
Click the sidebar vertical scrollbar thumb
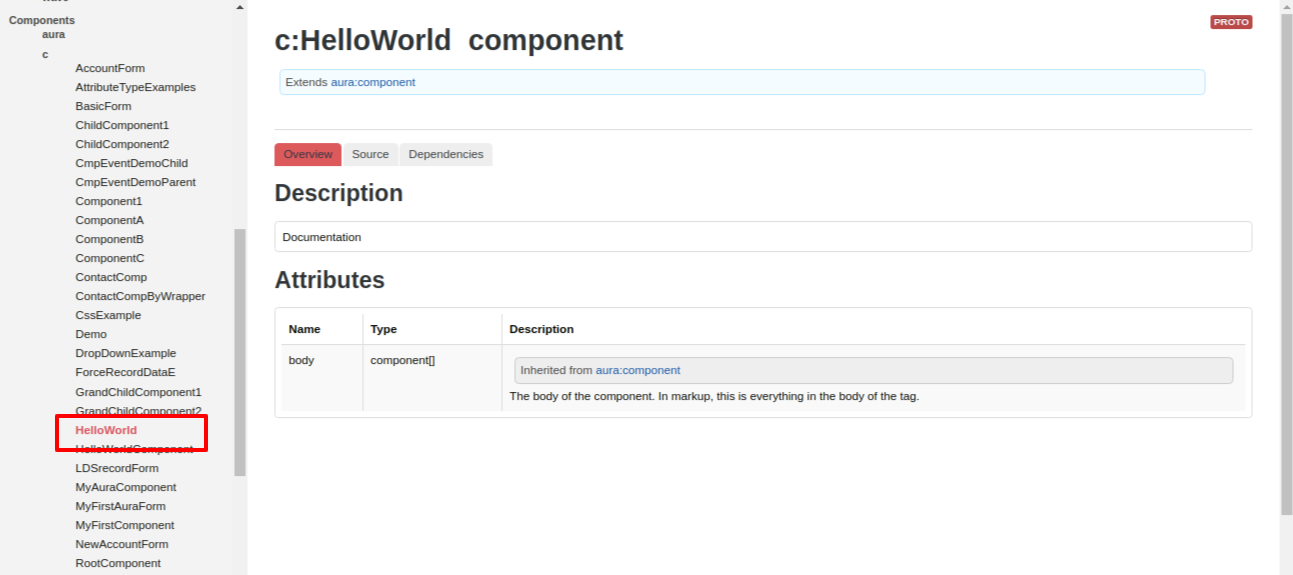coord(239,350)
